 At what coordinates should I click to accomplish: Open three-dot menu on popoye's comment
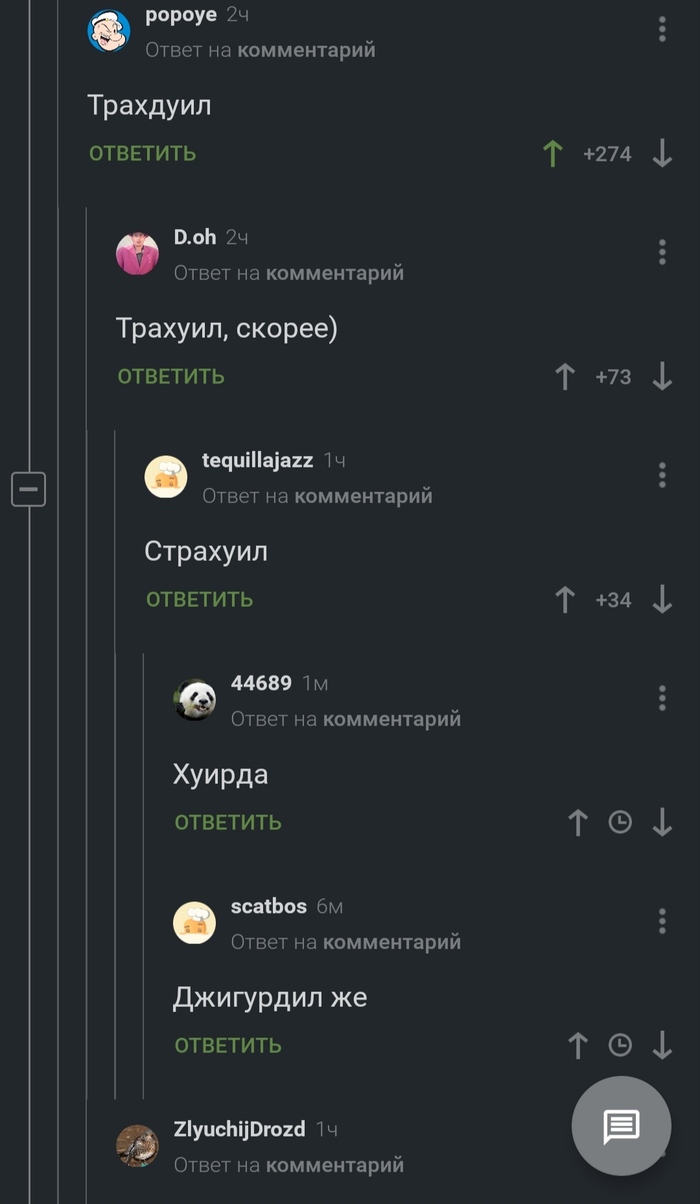point(662,29)
